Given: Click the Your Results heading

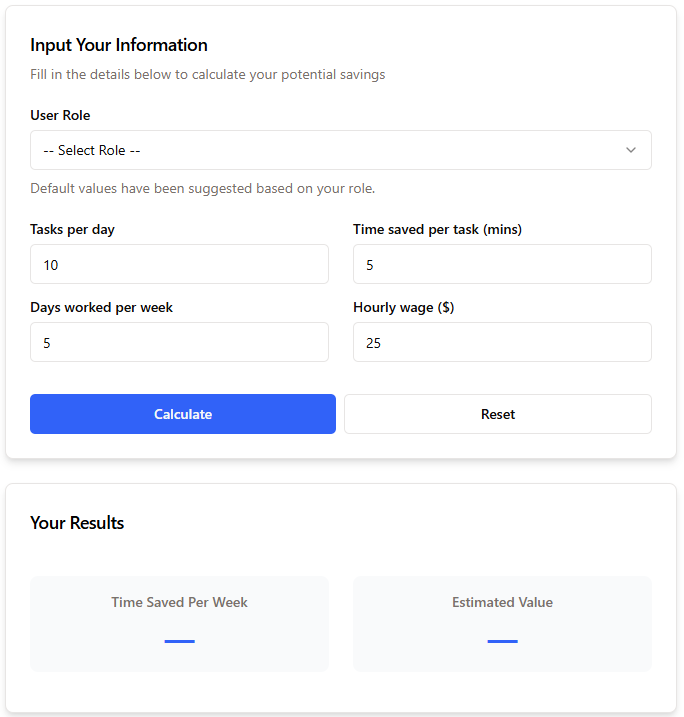Looking at the screenshot, I should pyautogui.click(x=77, y=523).
